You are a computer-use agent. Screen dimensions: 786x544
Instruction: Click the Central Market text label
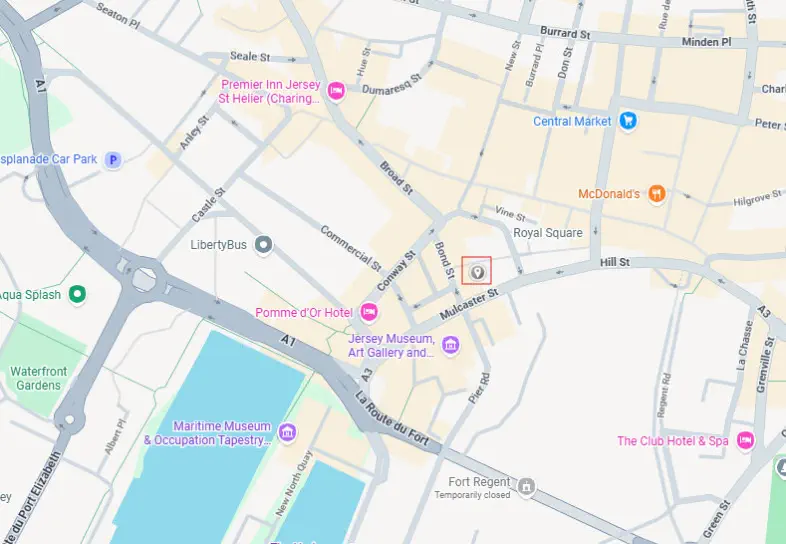pos(572,121)
